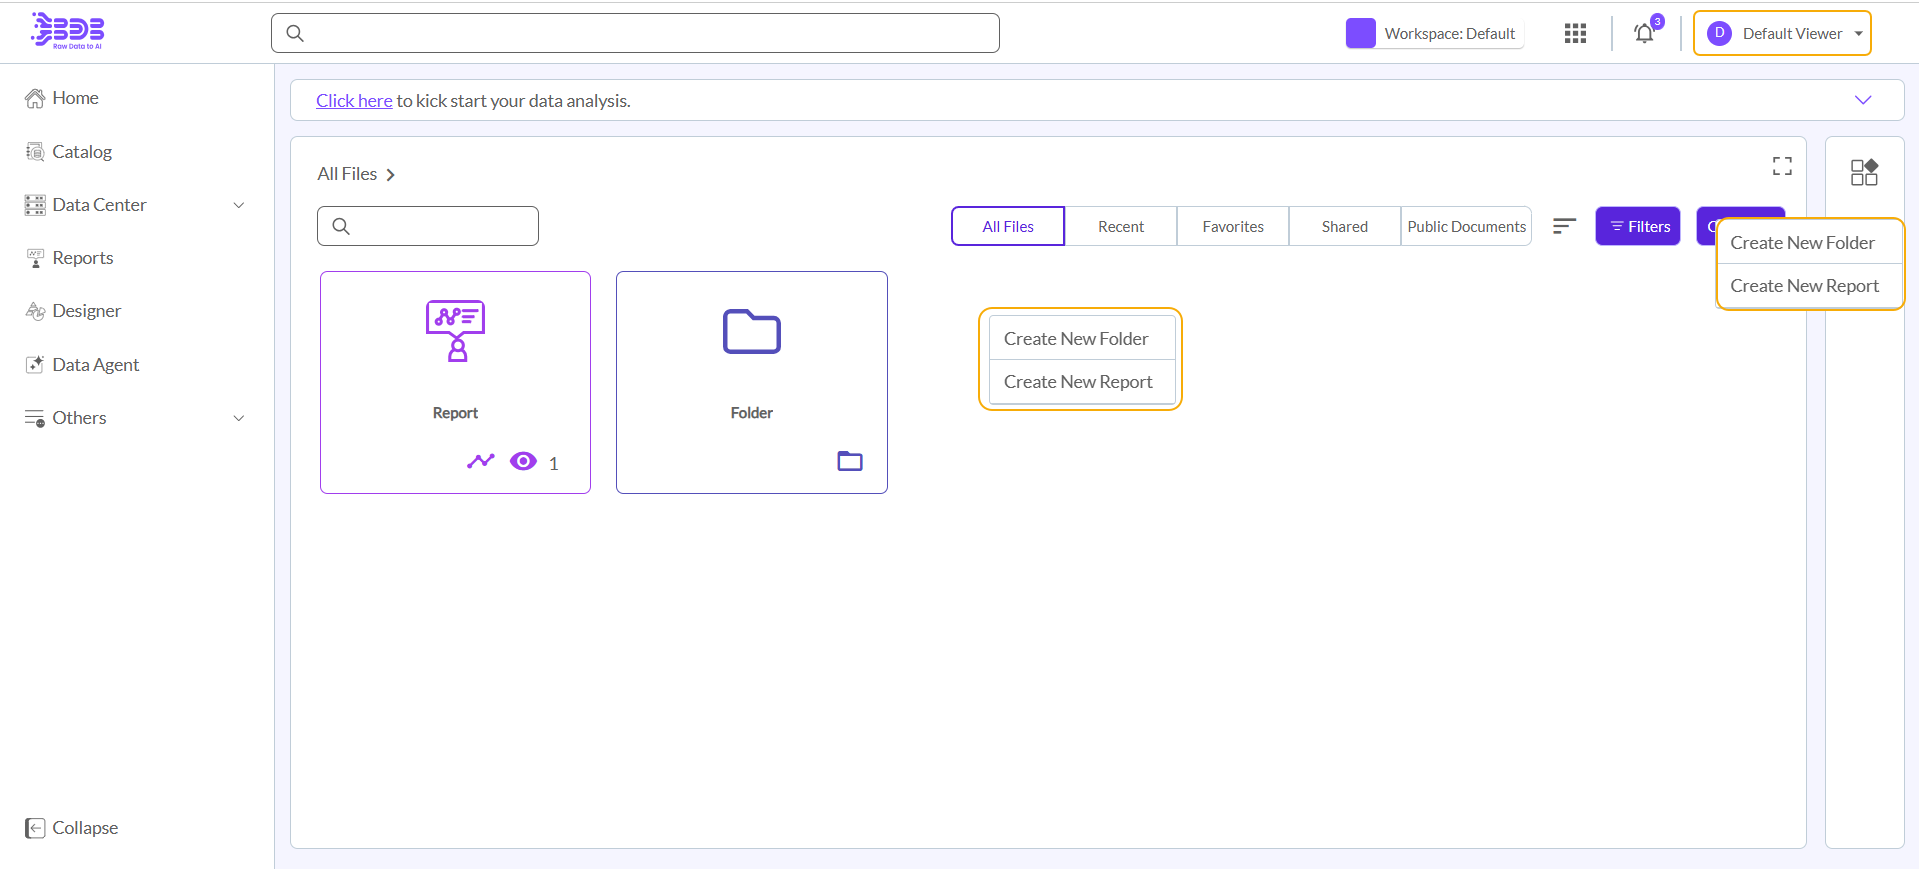Screen dimensions: 1919x869
Task: Click the line chart icon on Report card
Action: 481,461
